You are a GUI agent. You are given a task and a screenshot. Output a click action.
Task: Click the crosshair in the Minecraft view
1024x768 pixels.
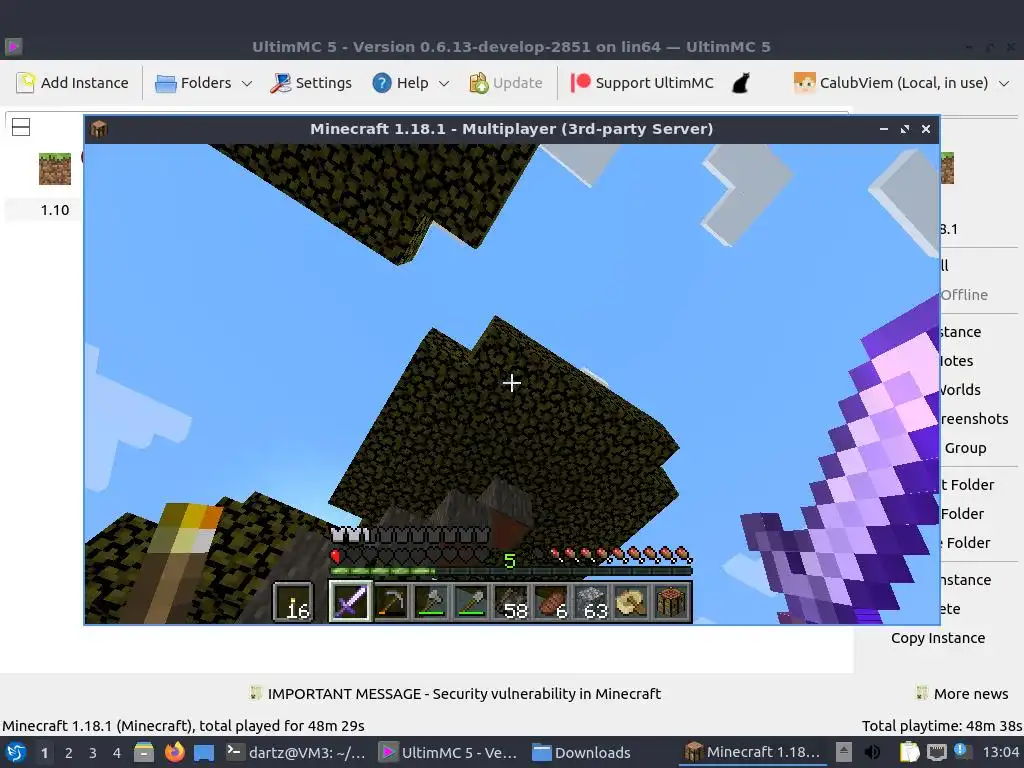[x=512, y=383]
